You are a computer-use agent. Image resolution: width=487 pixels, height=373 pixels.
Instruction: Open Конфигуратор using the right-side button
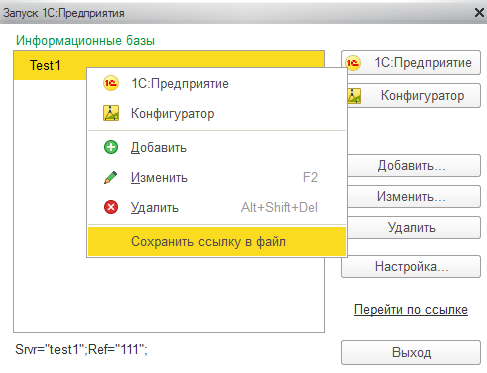[x=414, y=96]
